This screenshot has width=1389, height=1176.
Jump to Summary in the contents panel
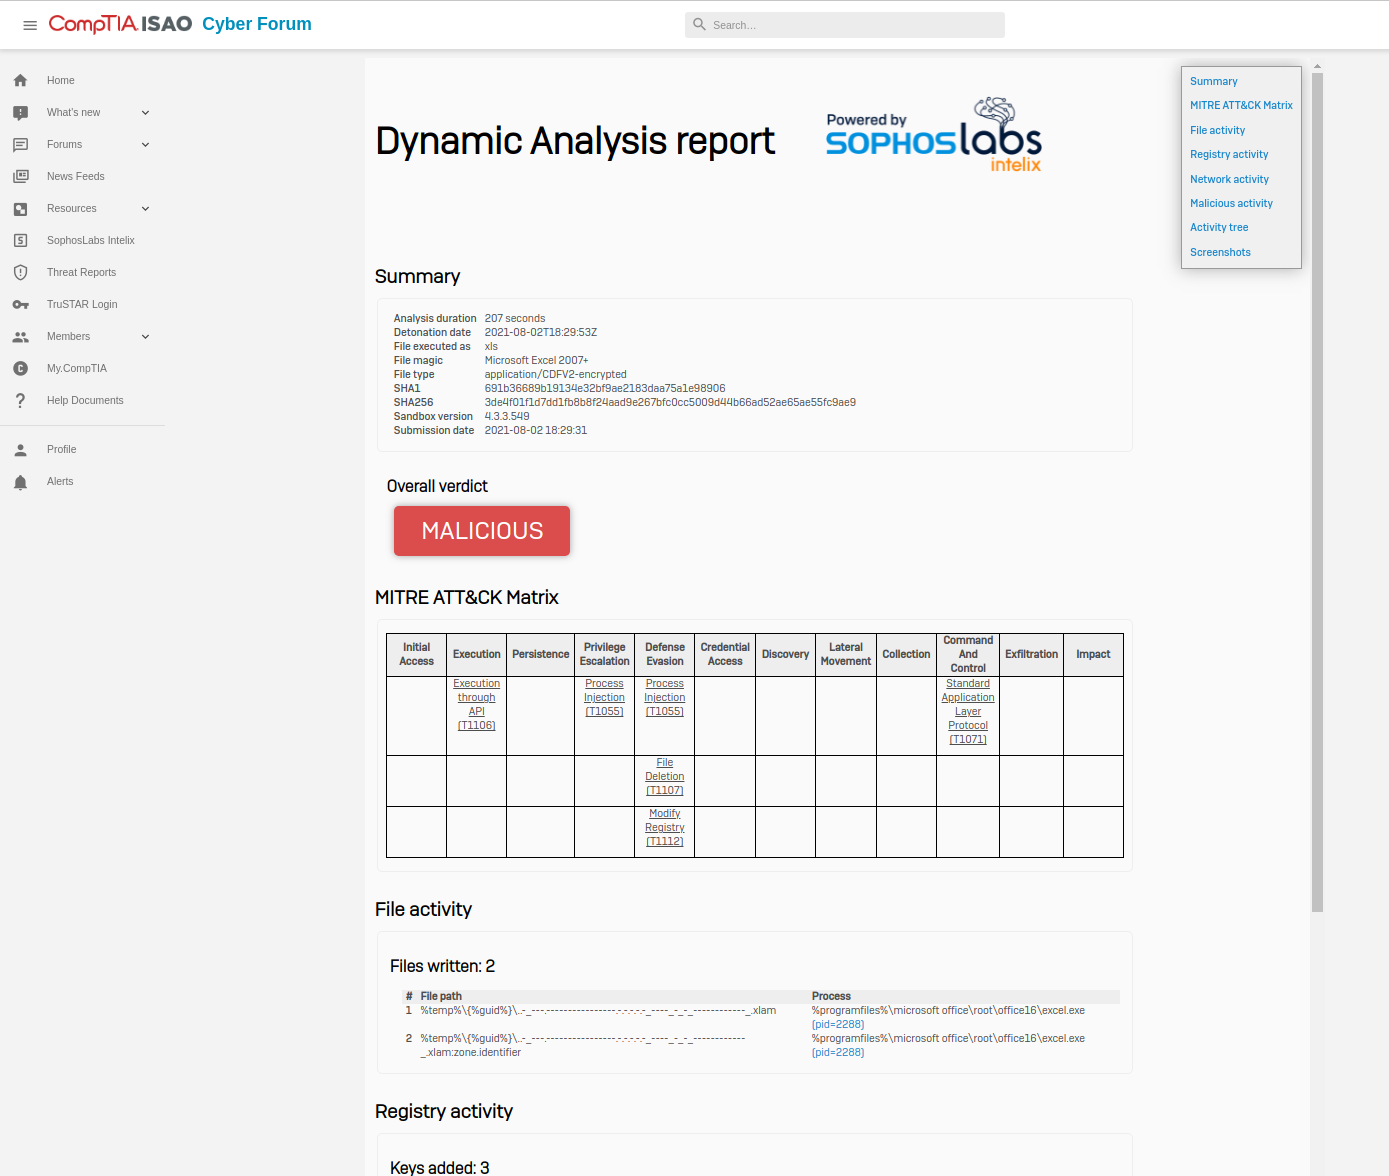1213,81
